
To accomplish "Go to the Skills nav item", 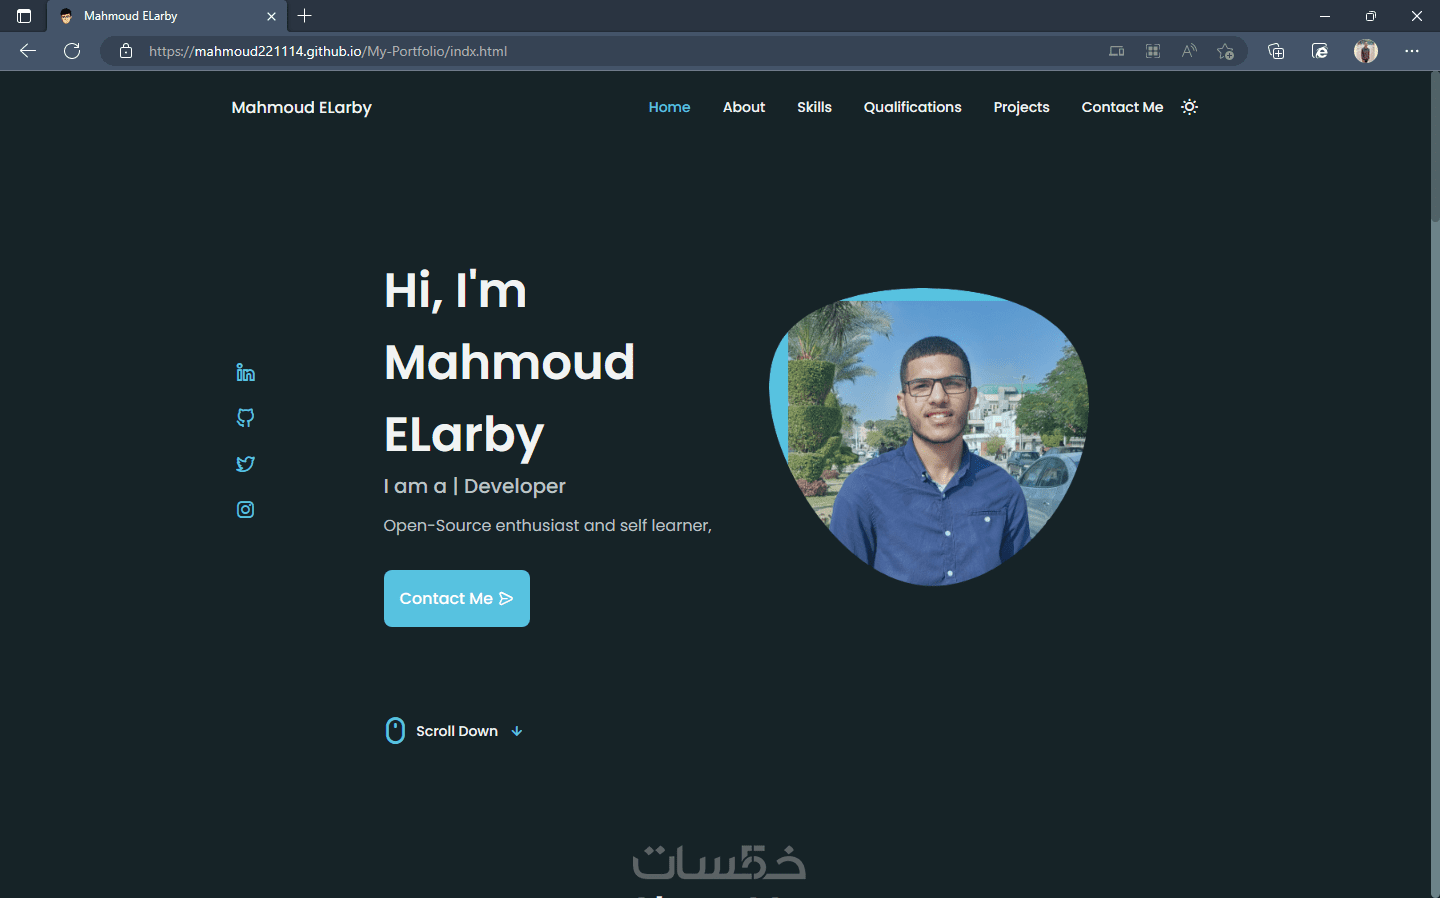I will click(814, 107).
